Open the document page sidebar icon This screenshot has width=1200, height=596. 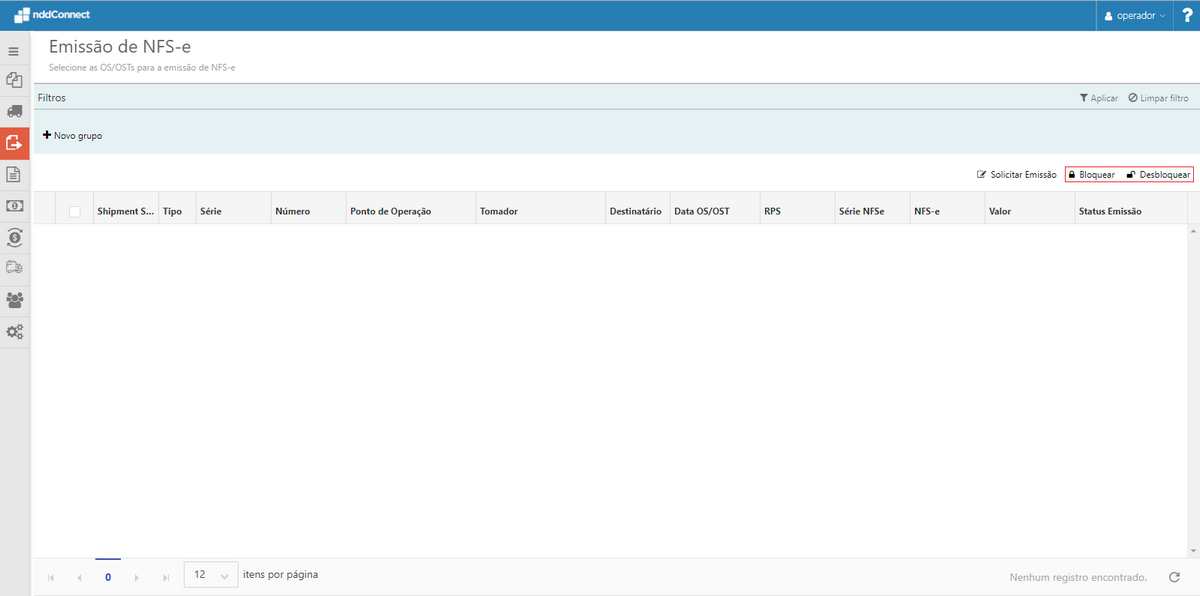(14, 174)
